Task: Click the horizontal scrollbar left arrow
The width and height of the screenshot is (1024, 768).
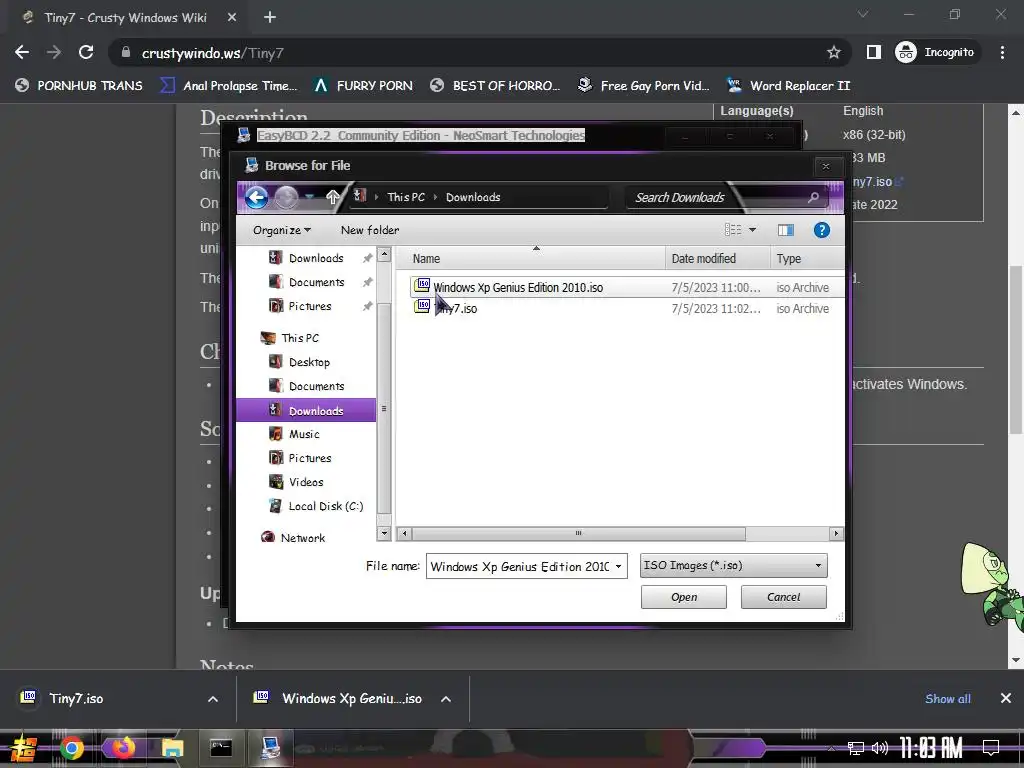Action: click(404, 534)
